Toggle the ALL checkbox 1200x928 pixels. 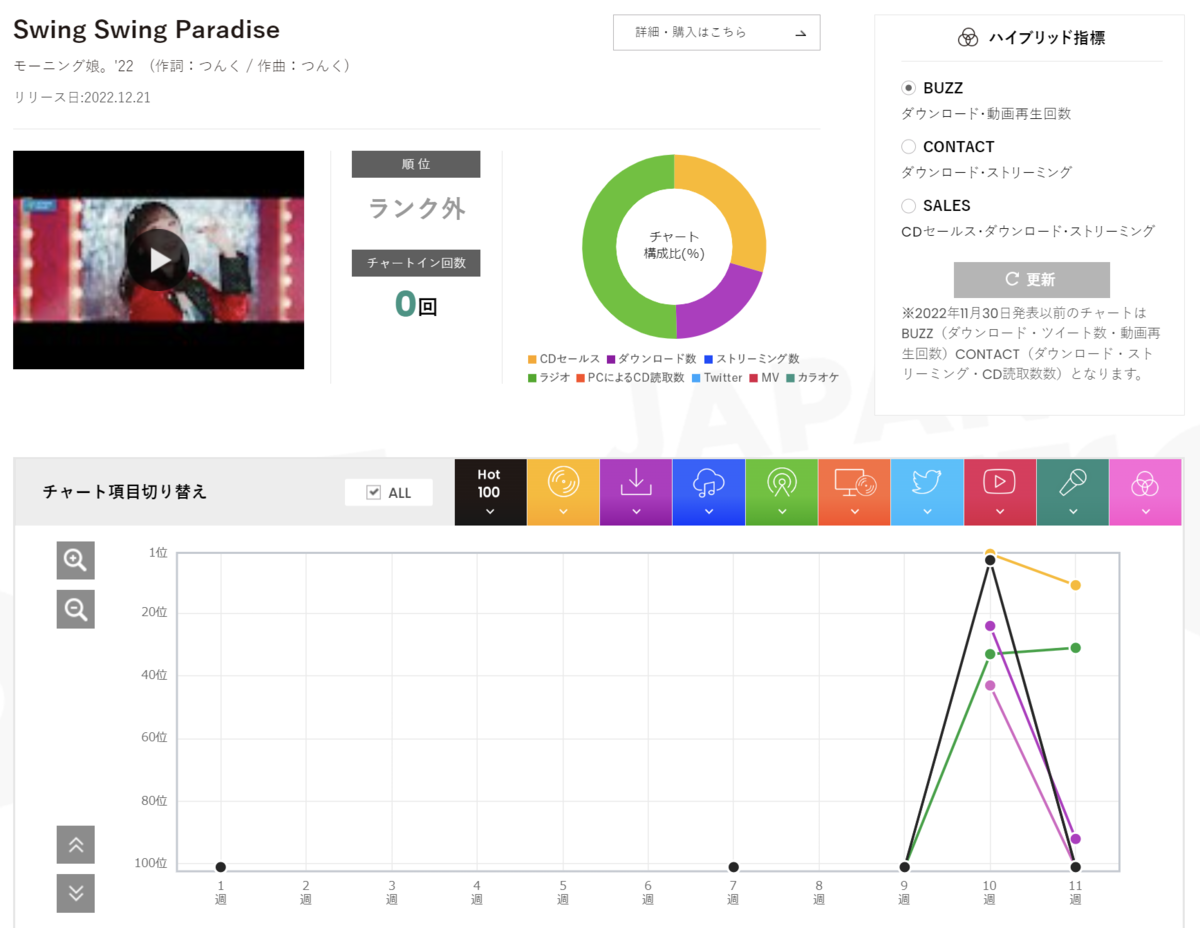pos(374,492)
